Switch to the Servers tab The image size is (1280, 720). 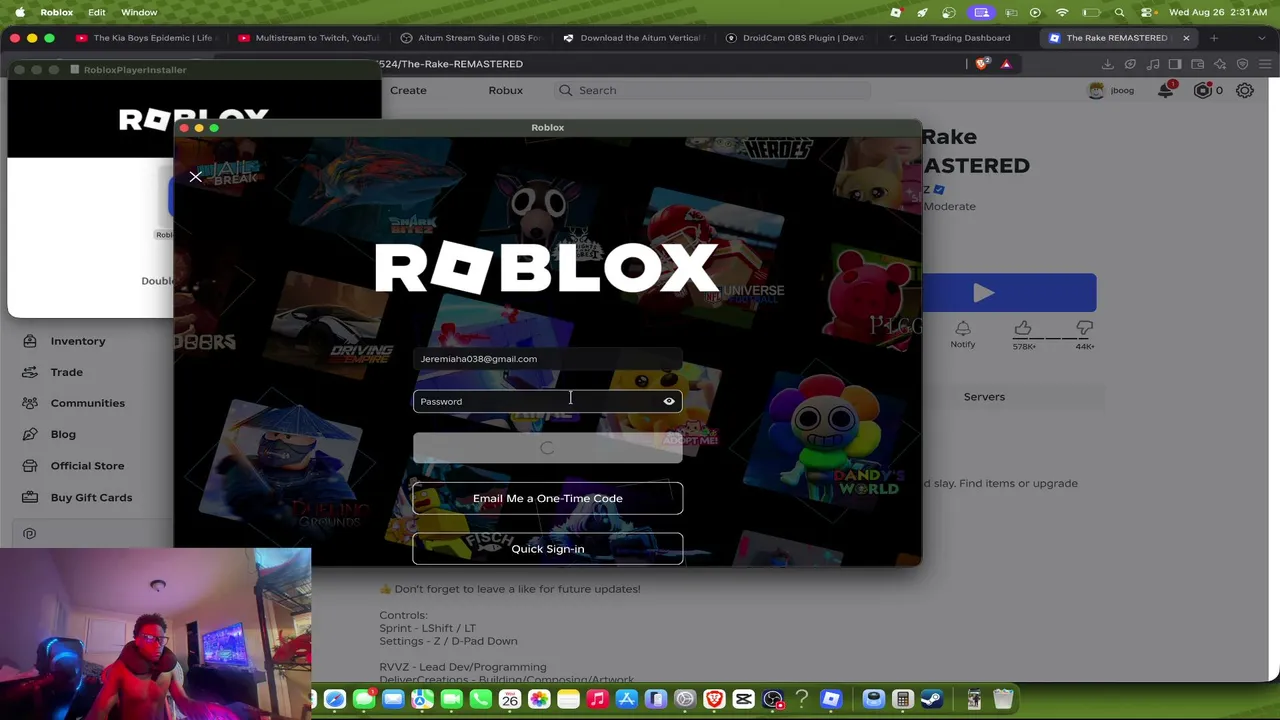click(984, 397)
